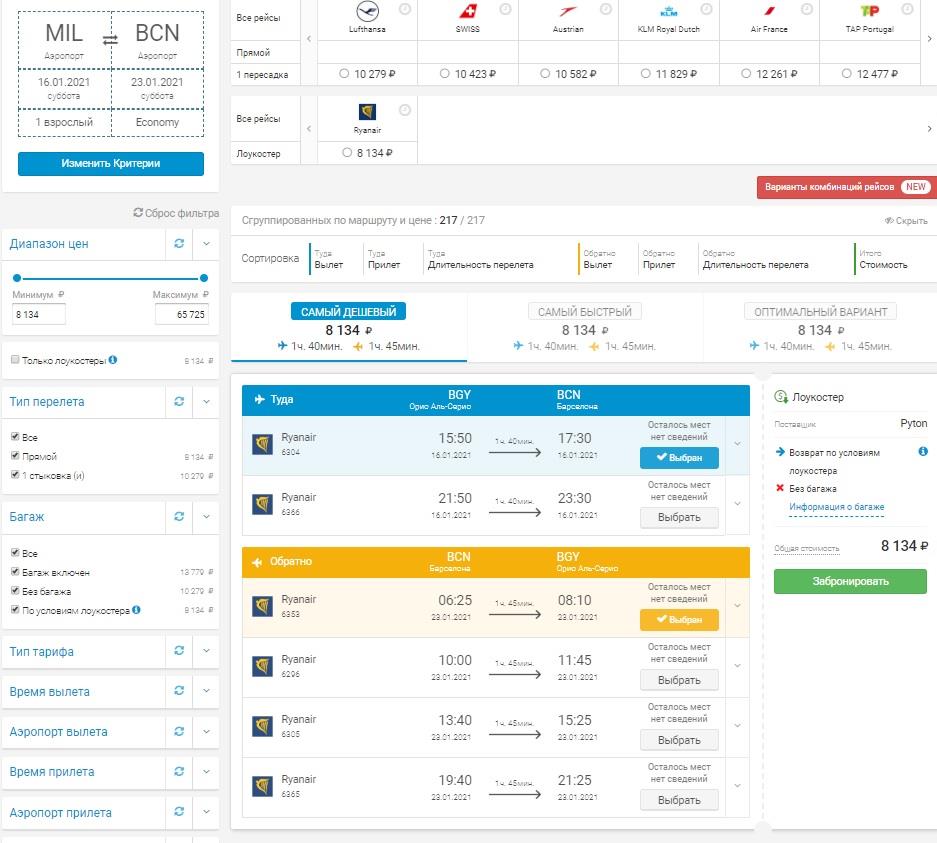Screen dimensions: 937x843
Task: Click the maximum price slider handle
Action: coord(204,278)
